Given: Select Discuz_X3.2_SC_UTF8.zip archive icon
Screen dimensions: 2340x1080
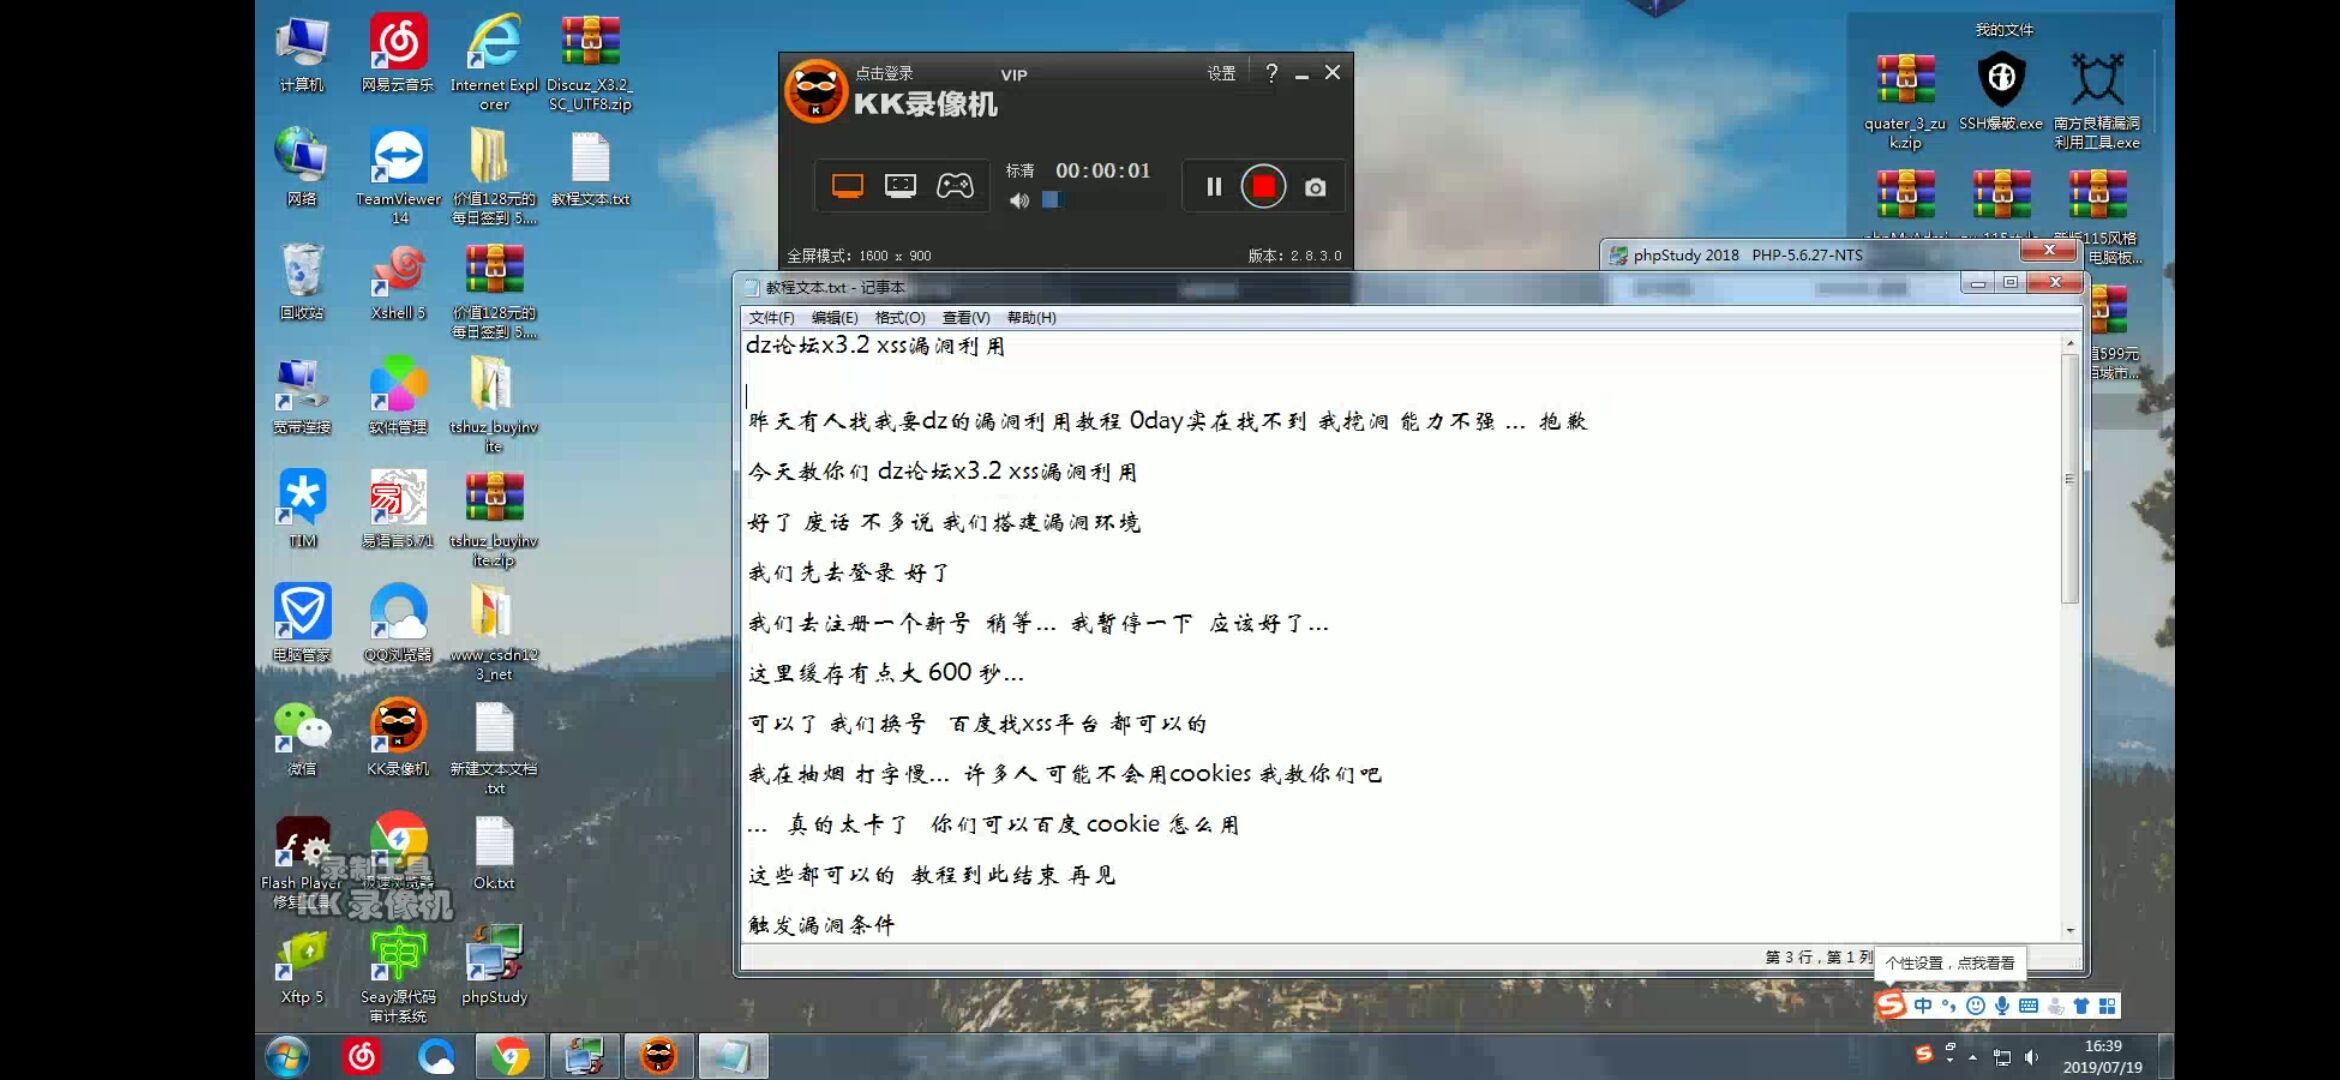Looking at the screenshot, I should click(x=590, y=62).
